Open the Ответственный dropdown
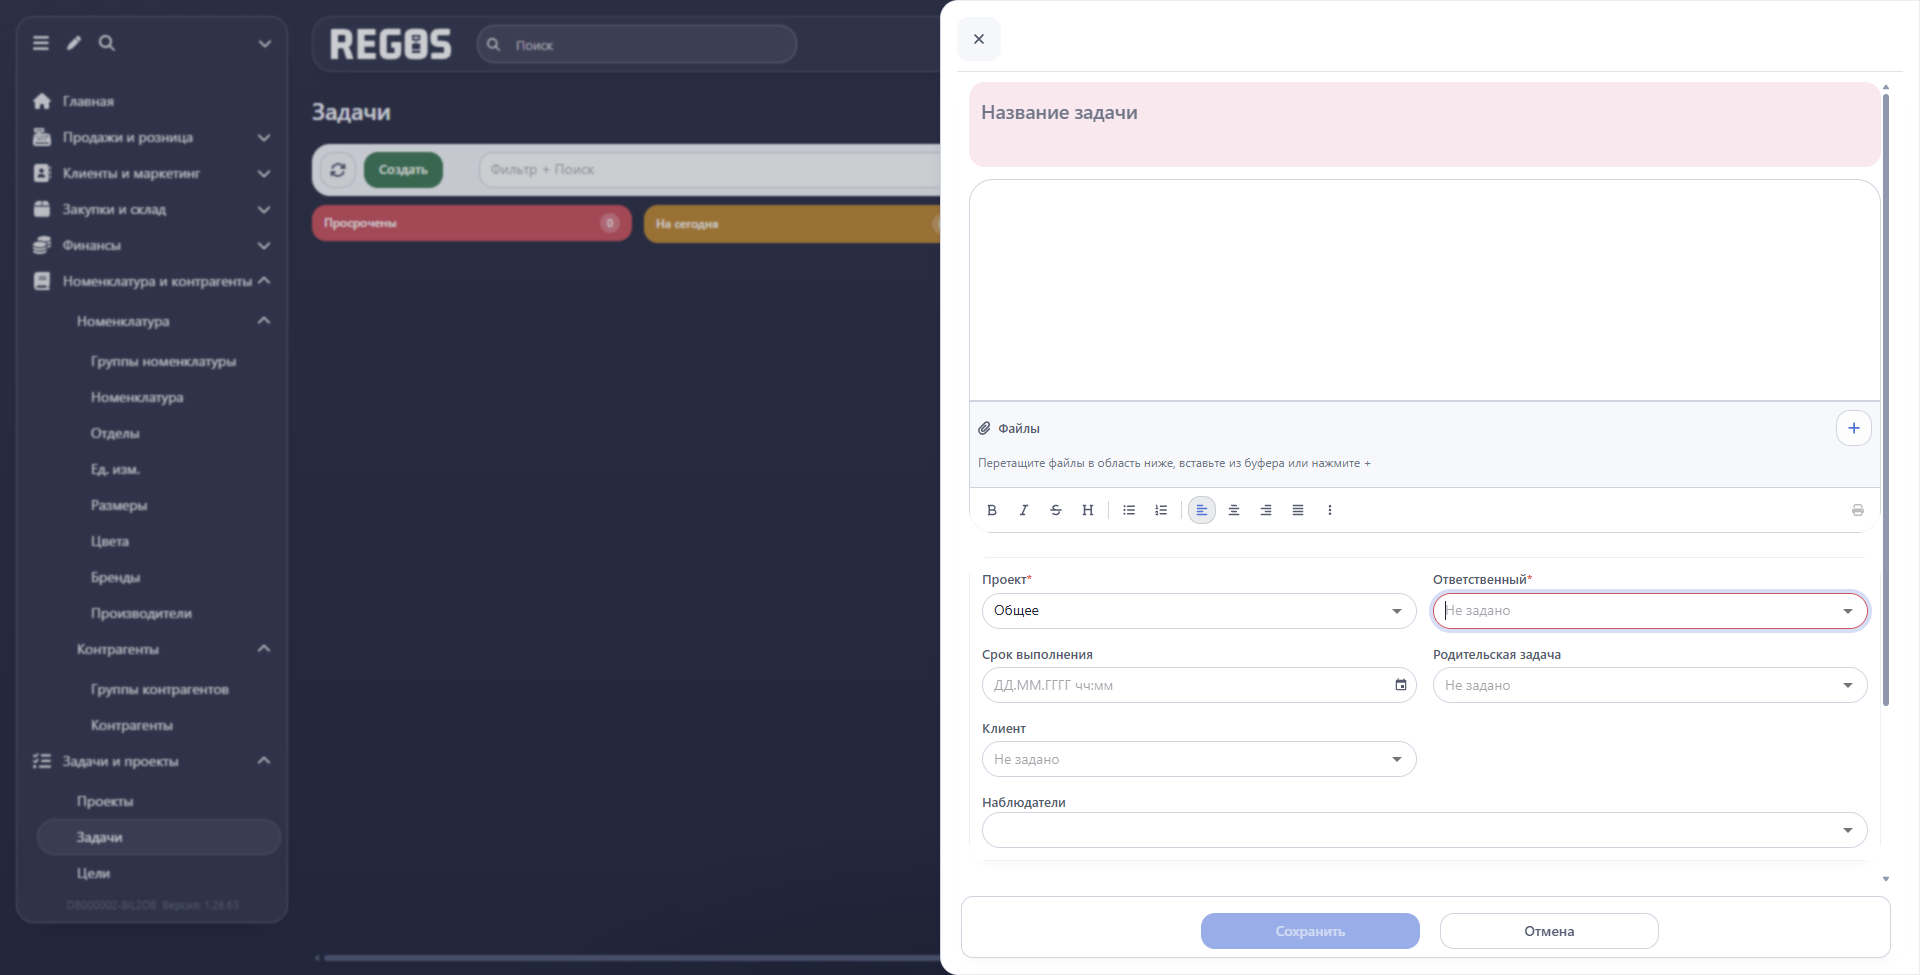 [x=1650, y=611]
